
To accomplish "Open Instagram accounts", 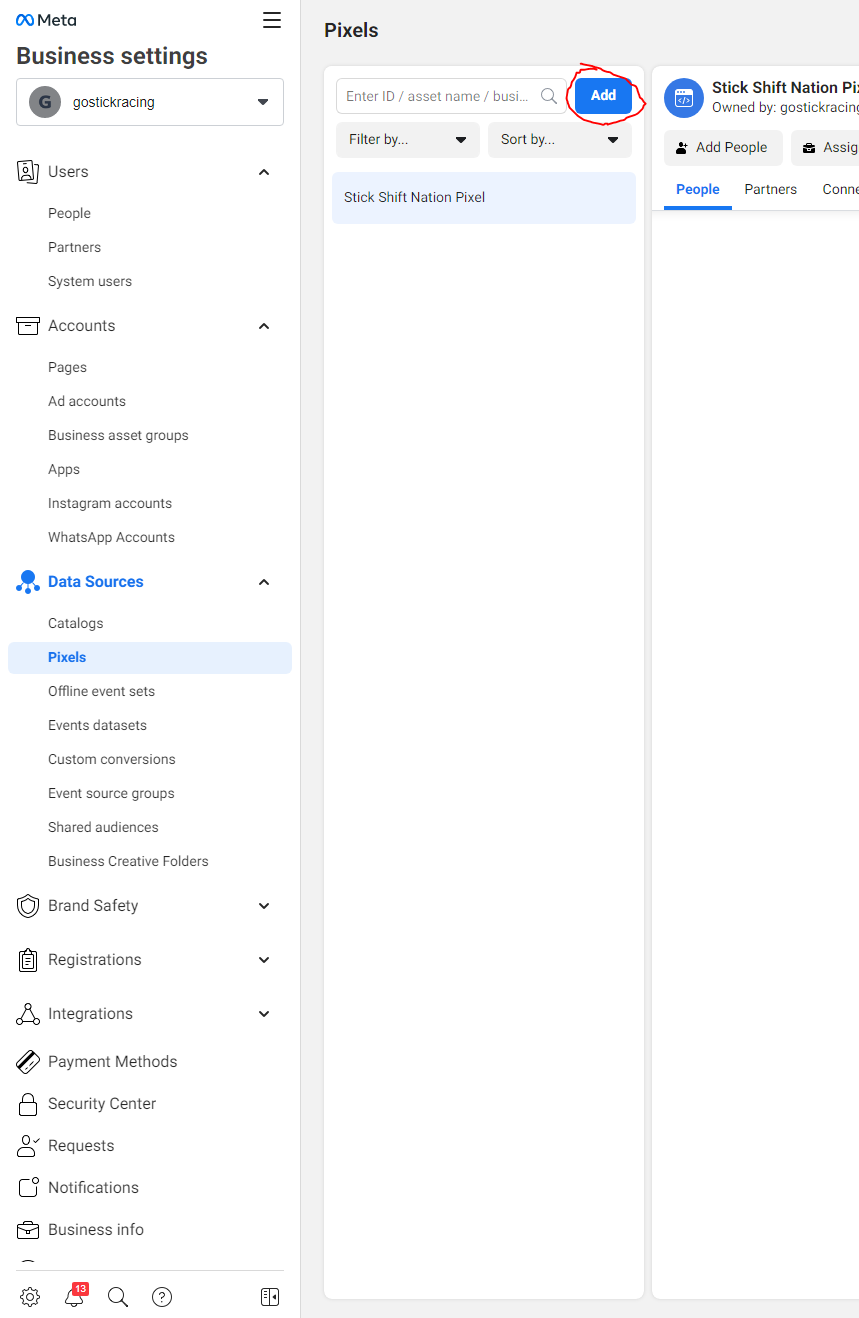I will coord(110,504).
